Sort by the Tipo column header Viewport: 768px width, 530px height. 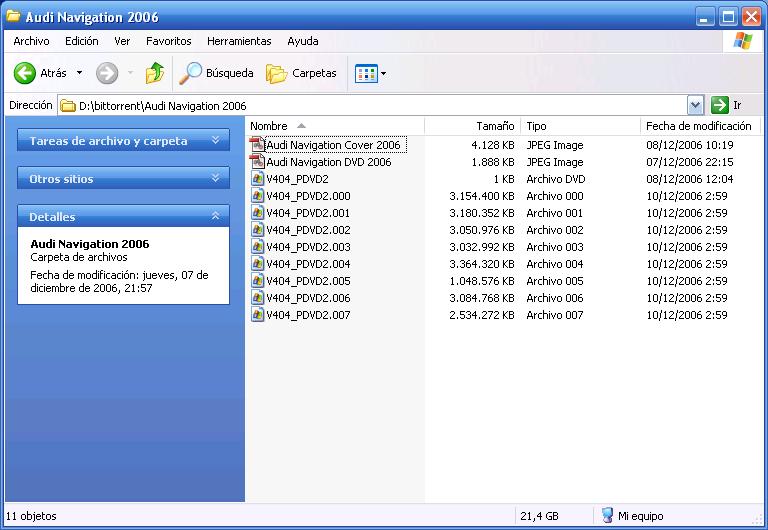click(x=580, y=126)
